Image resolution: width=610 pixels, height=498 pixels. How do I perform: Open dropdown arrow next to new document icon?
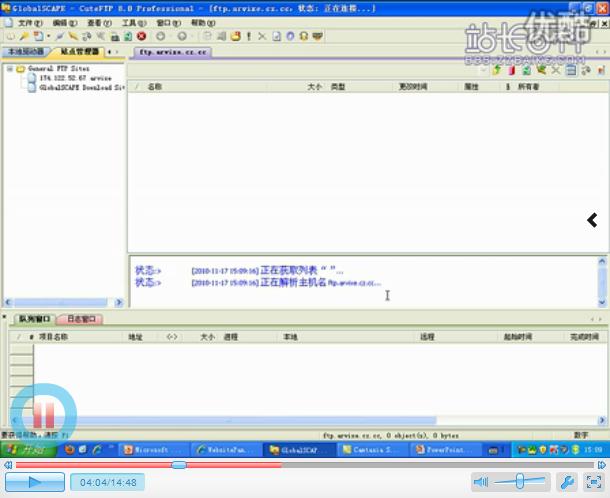coord(48,36)
